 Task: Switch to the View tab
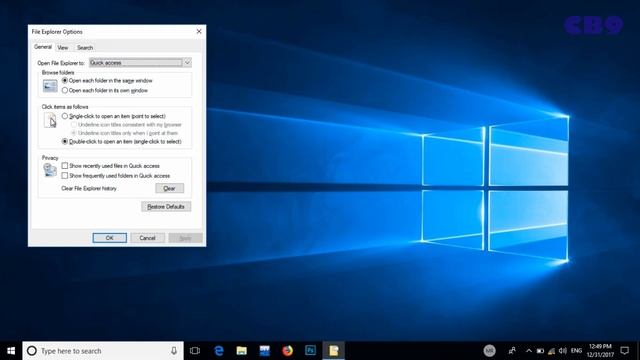click(63, 48)
